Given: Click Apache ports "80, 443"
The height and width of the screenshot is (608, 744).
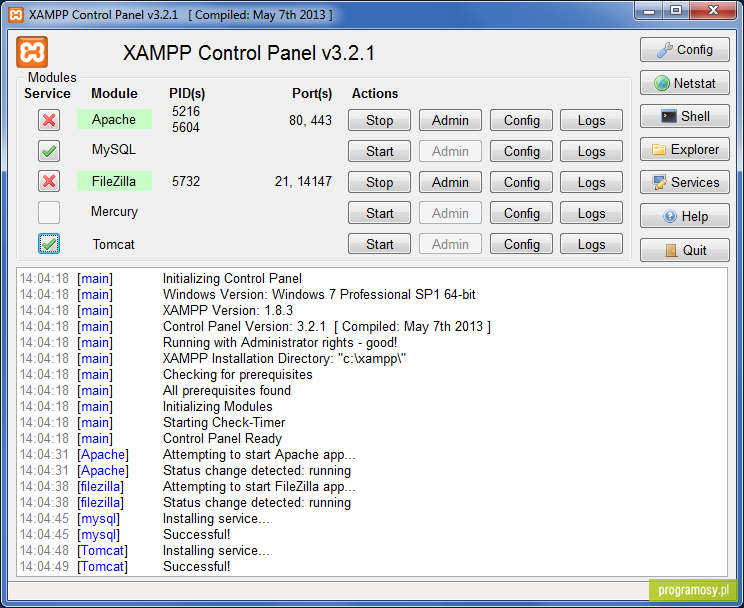Looking at the screenshot, I should (310, 120).
